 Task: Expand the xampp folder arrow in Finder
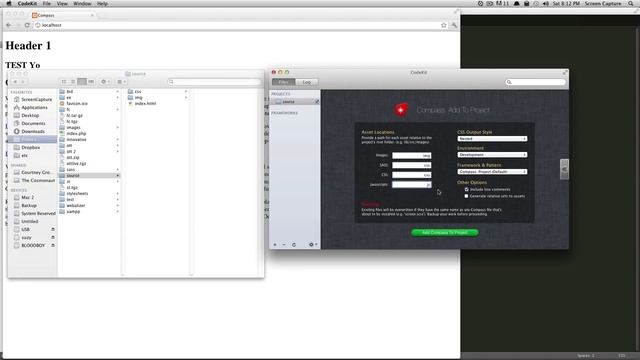click(118, 211)
